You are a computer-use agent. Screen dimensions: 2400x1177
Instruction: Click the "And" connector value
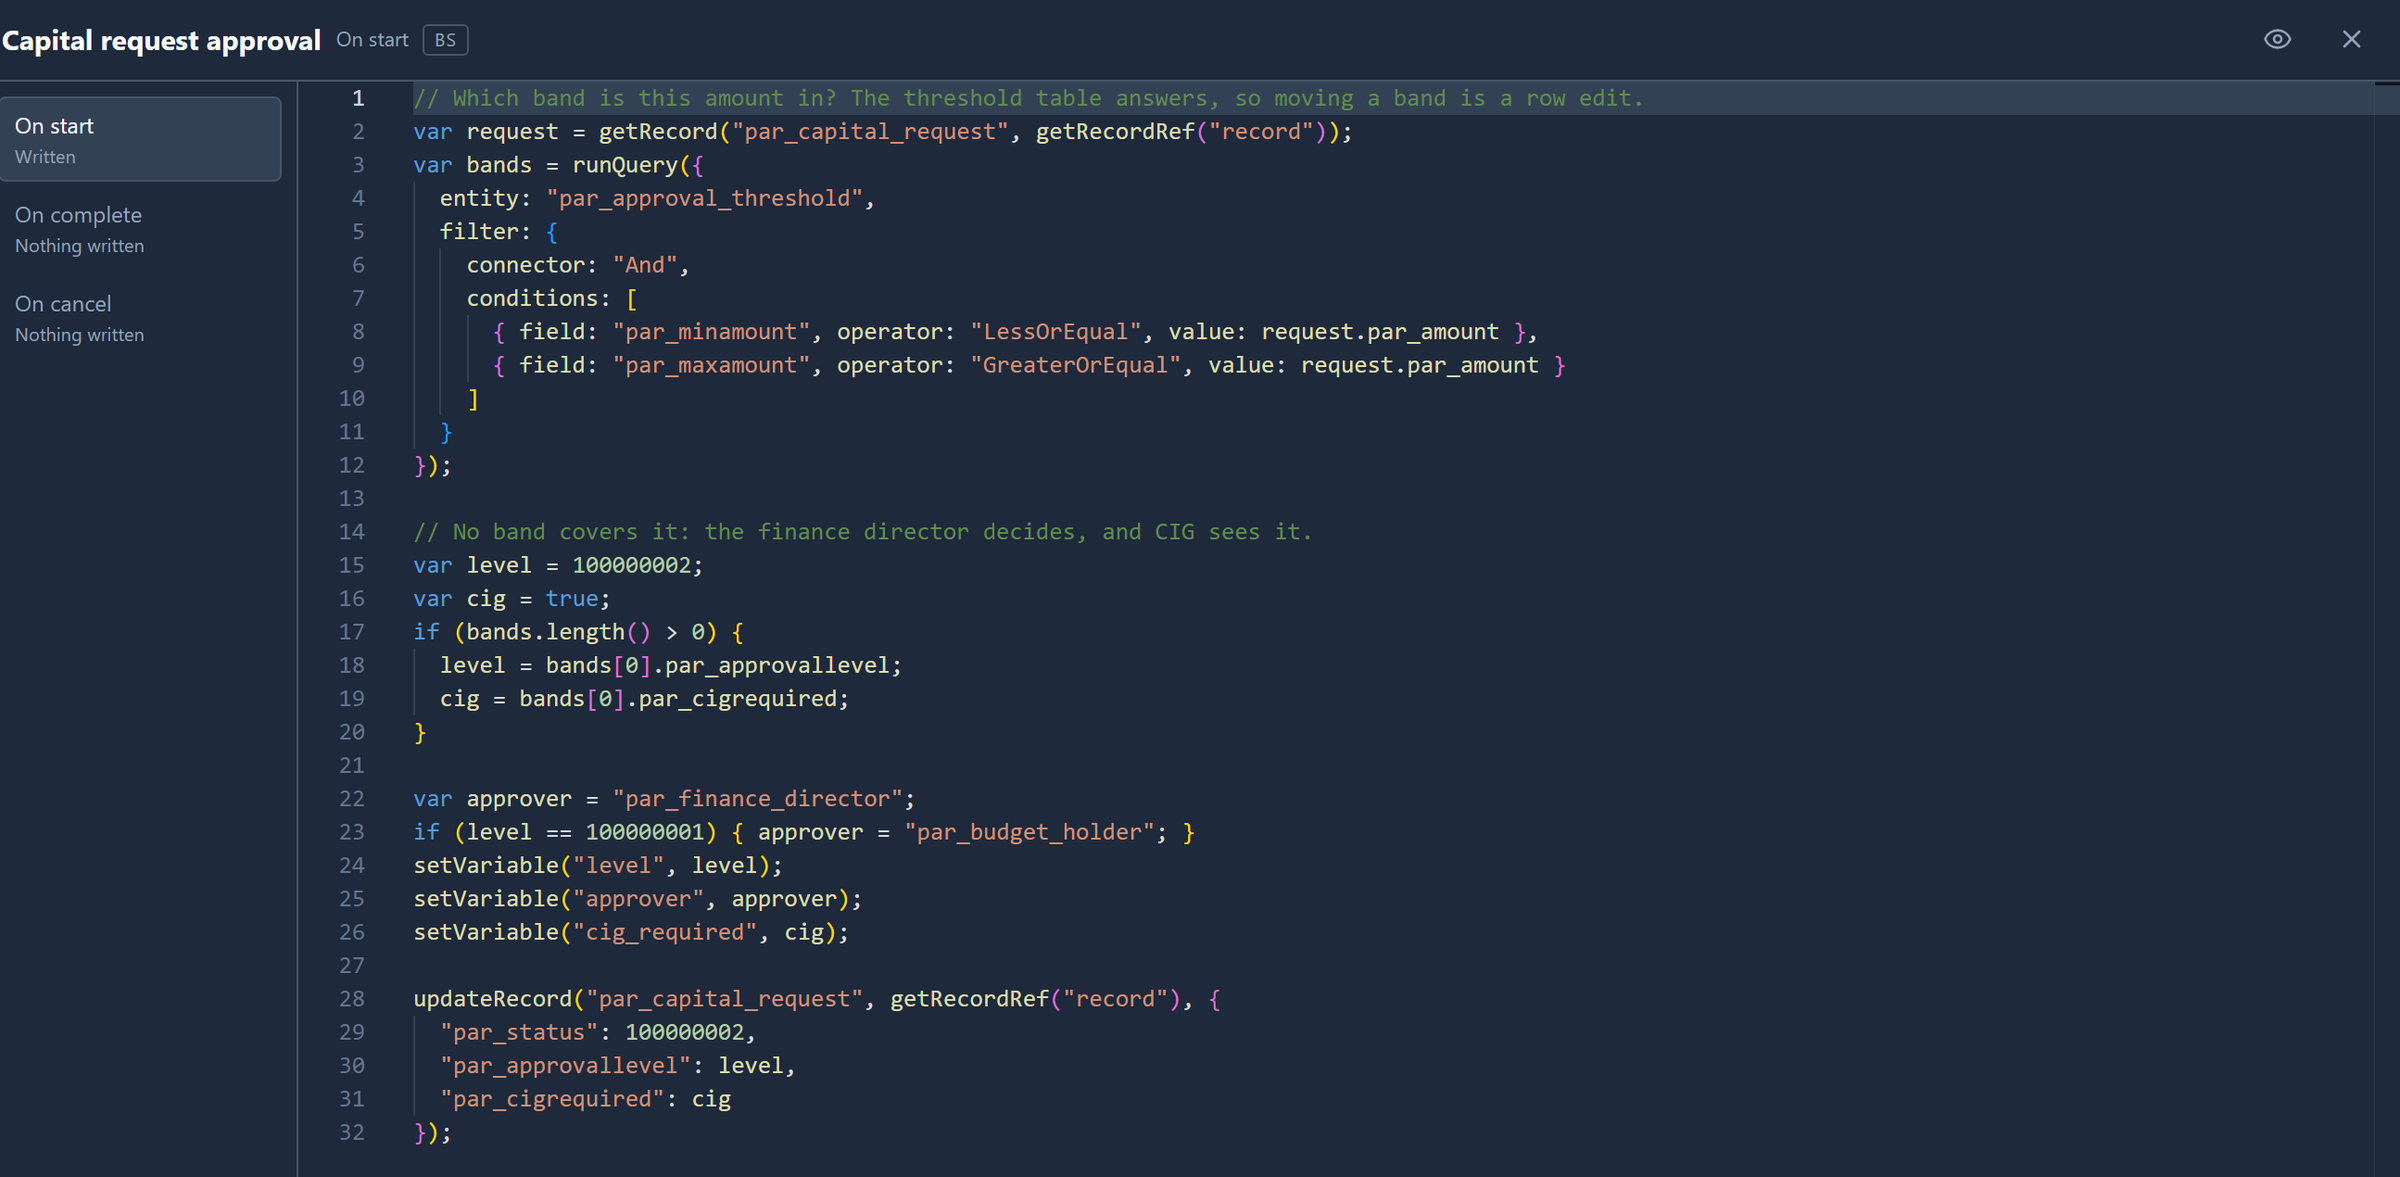point(645,265)
